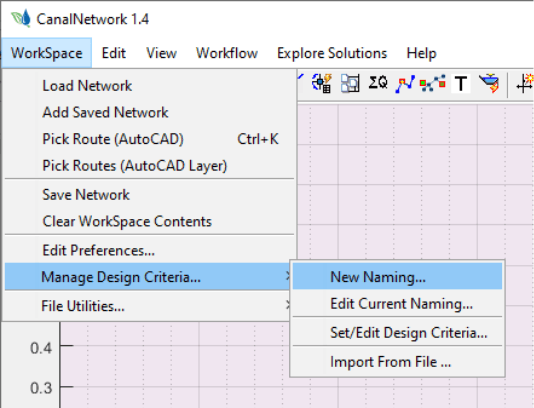The width and height of the screenshot is (534, 408).
Task: Choose Pick Route (AutoCAD)
Action: [150, 139]
